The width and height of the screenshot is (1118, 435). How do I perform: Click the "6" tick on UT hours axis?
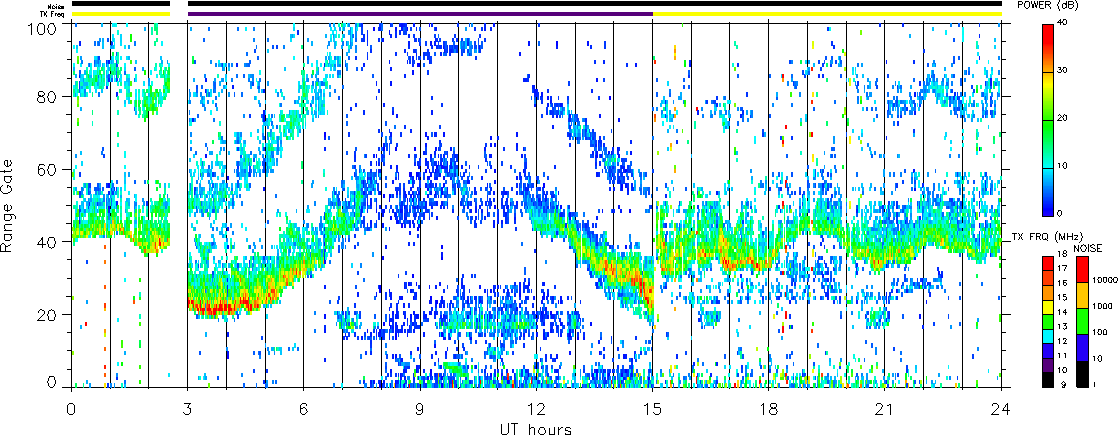(x=304, y=409)
